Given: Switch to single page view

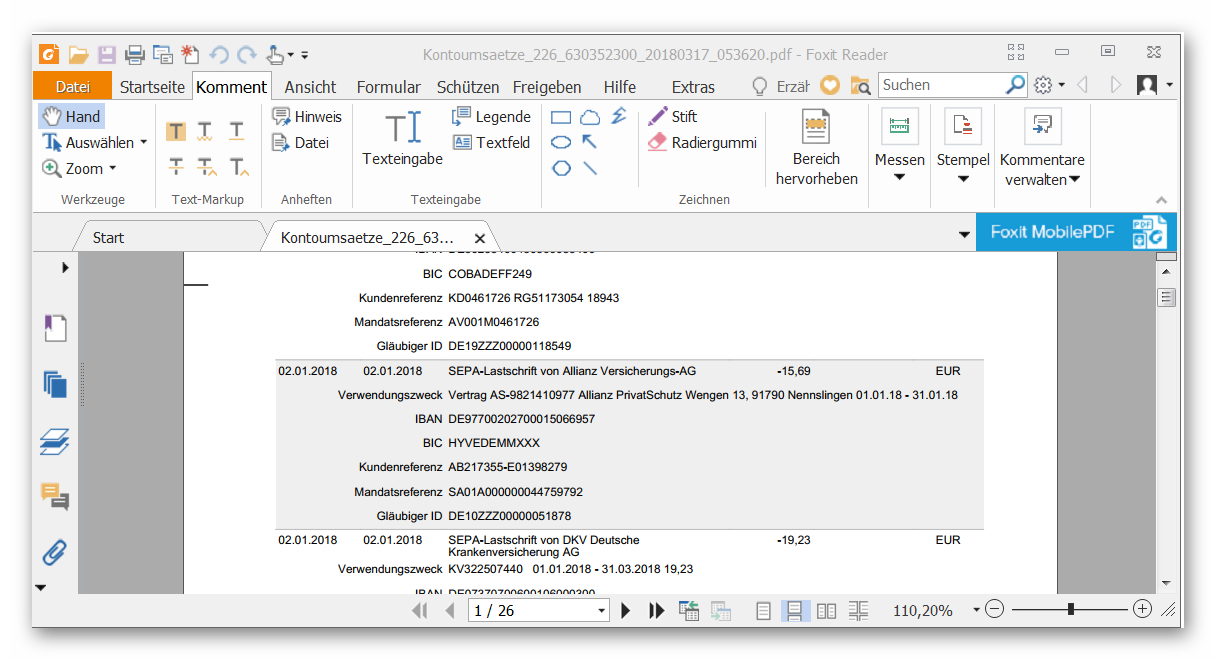Looking at the screenshot, I should tap(763, 610).
